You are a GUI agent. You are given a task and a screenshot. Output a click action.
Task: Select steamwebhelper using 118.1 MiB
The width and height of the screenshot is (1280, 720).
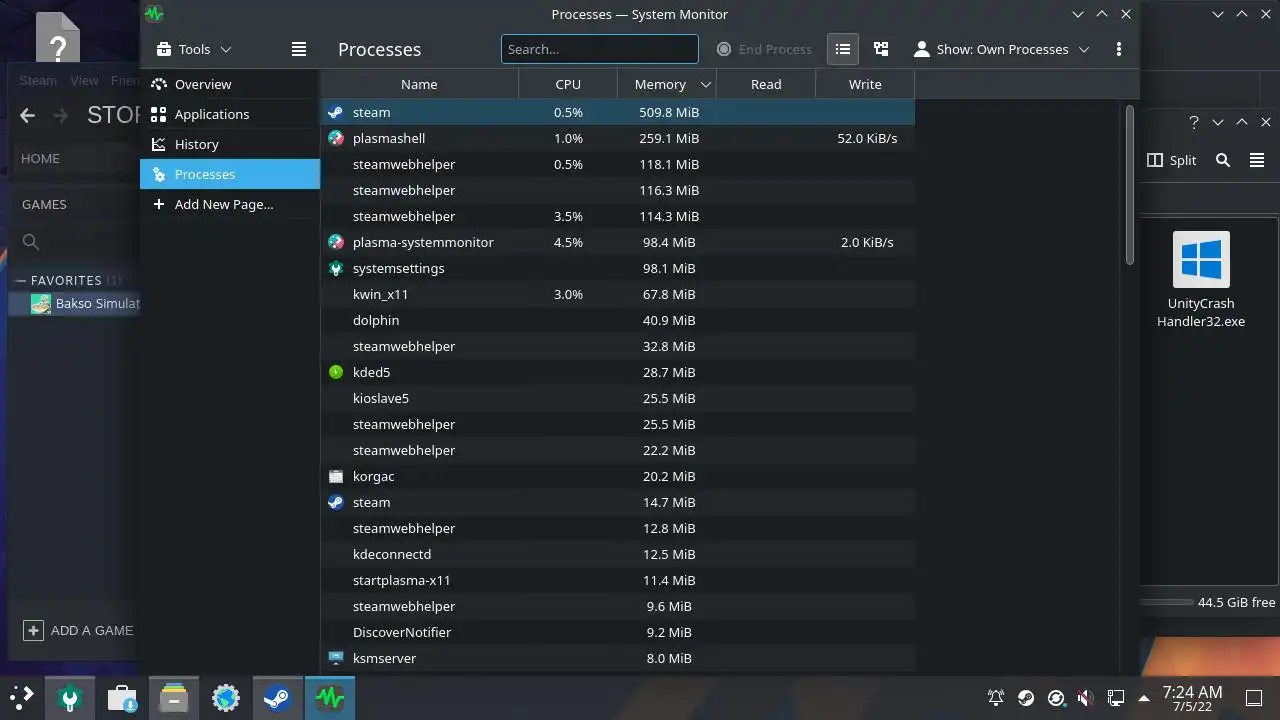[x=617, y=164]
